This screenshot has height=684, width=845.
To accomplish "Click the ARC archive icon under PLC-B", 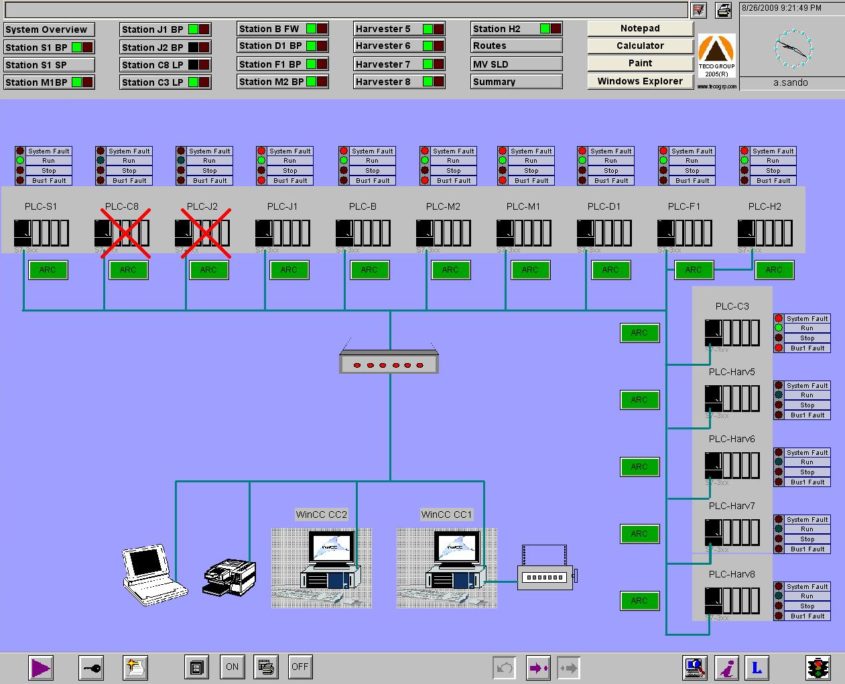I will coord(368,269).
